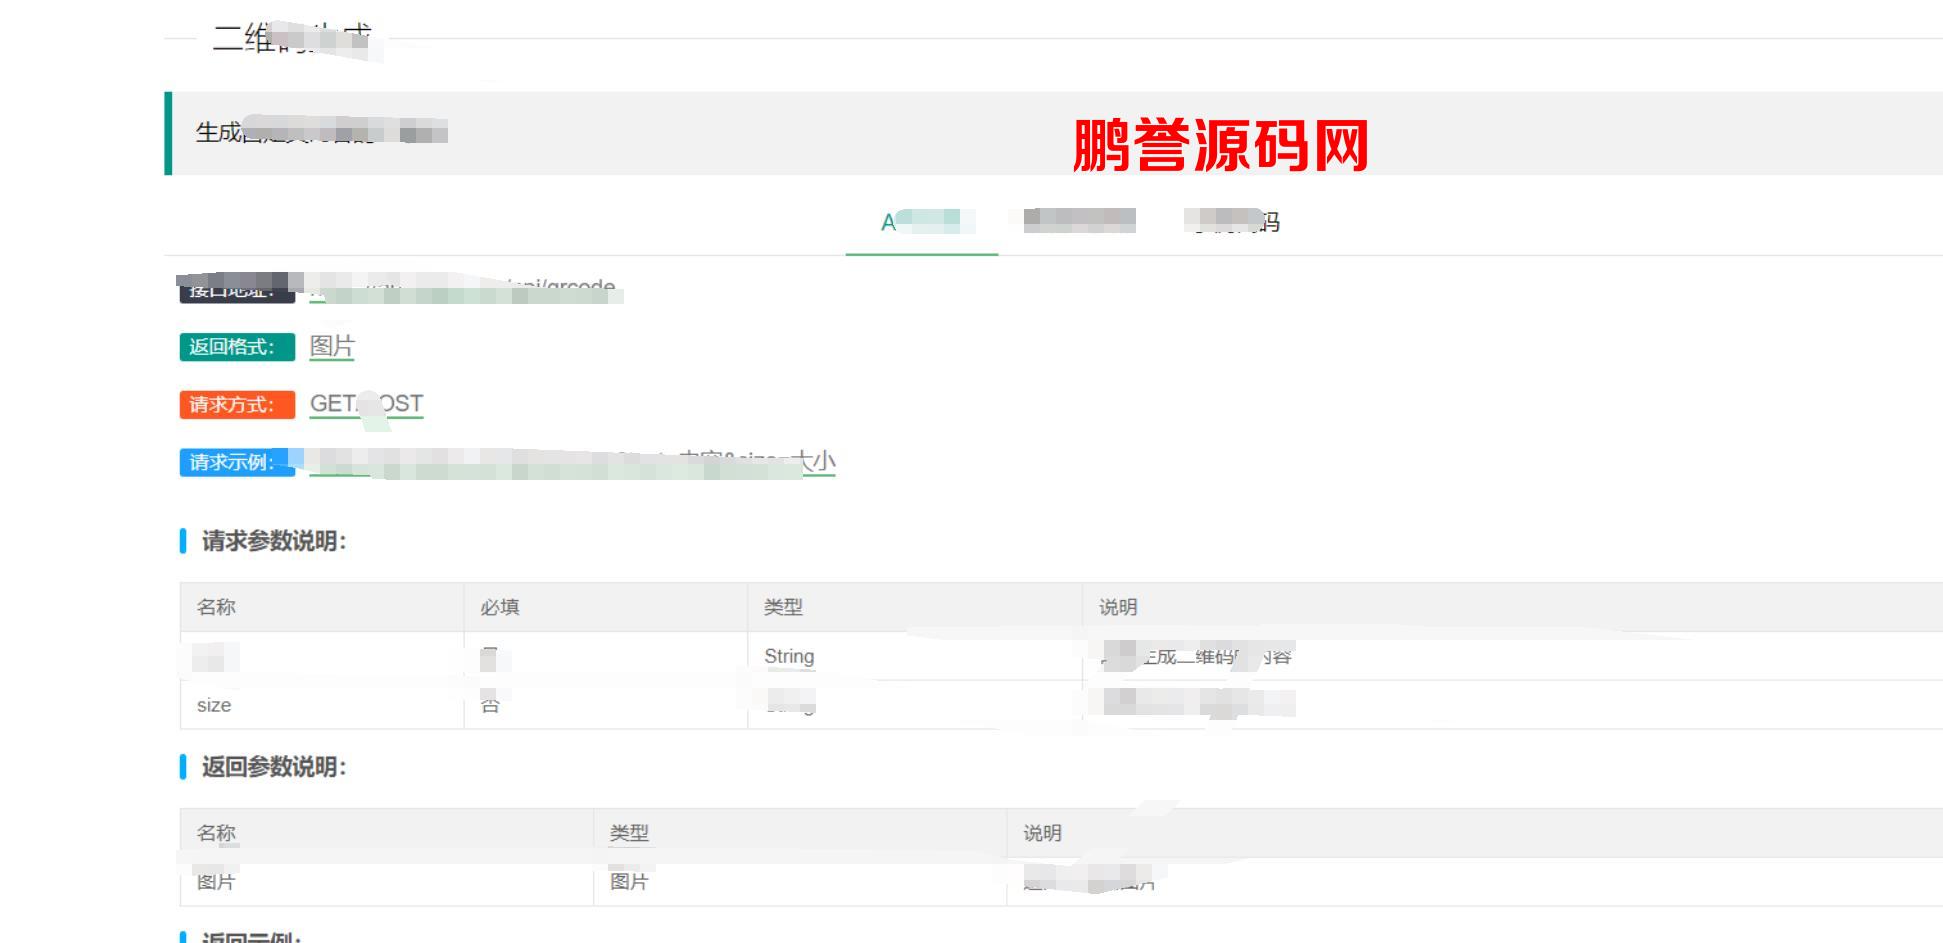Click the 必填 column header
This screenshot has height=943, width=1943.
(x=500, y=607)
